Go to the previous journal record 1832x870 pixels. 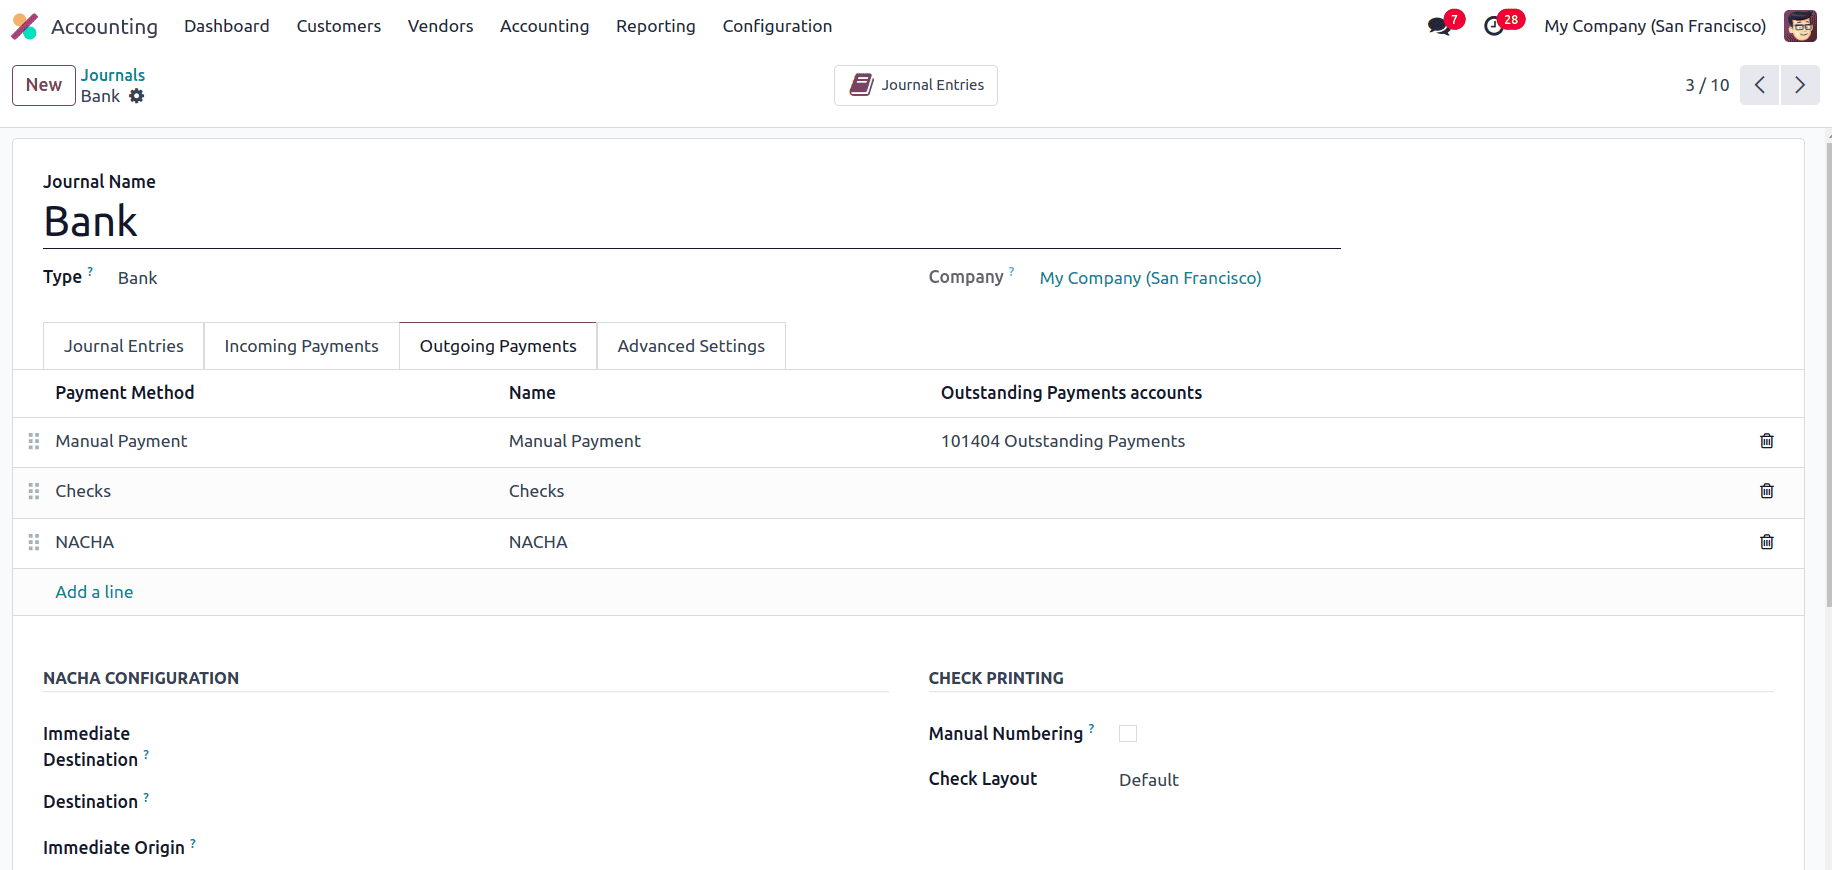(x=1759, y=85)
